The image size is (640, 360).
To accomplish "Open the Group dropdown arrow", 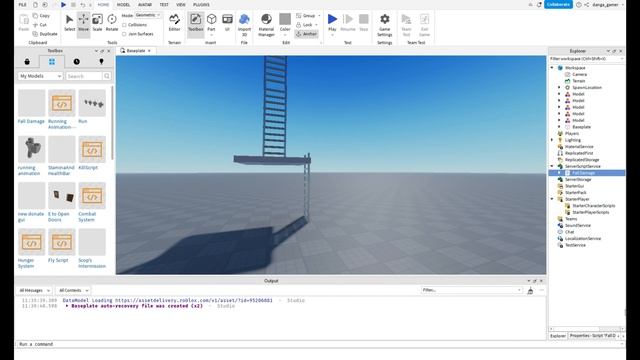I will [319, 16].
